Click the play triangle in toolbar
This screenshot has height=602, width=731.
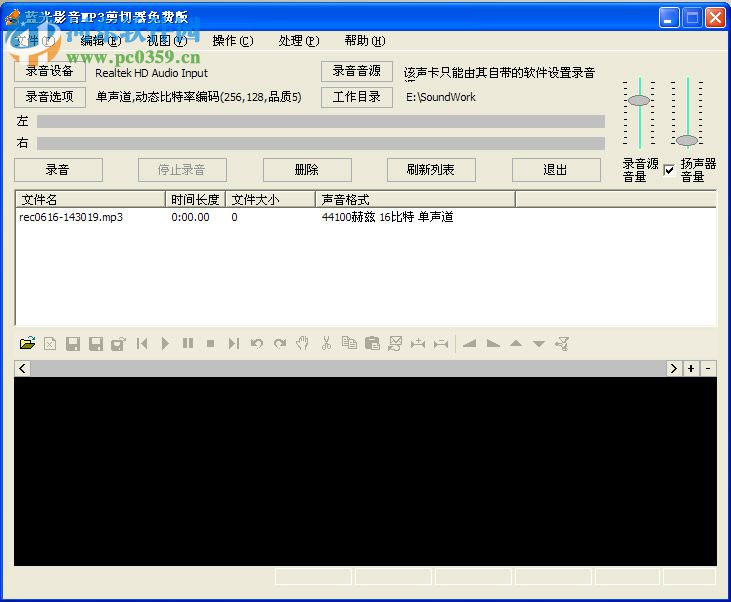click(x=165, y=344)
